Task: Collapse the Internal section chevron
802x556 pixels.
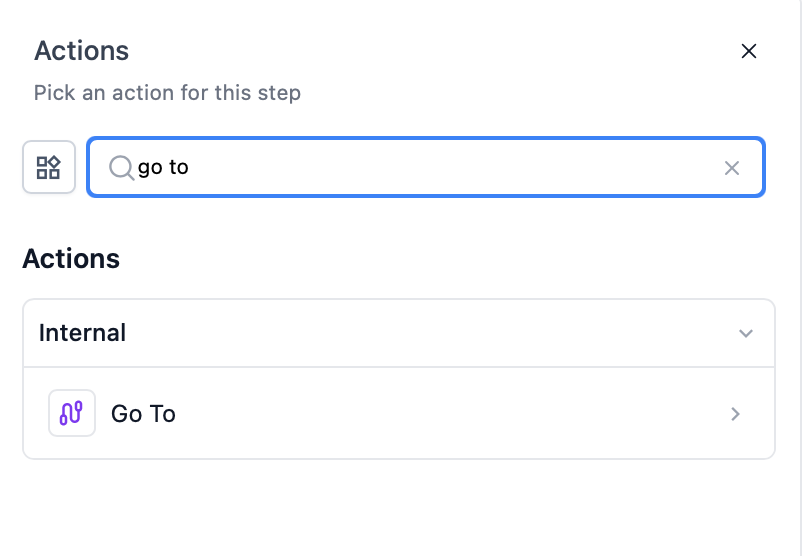Action: click(x=745, y=333)
